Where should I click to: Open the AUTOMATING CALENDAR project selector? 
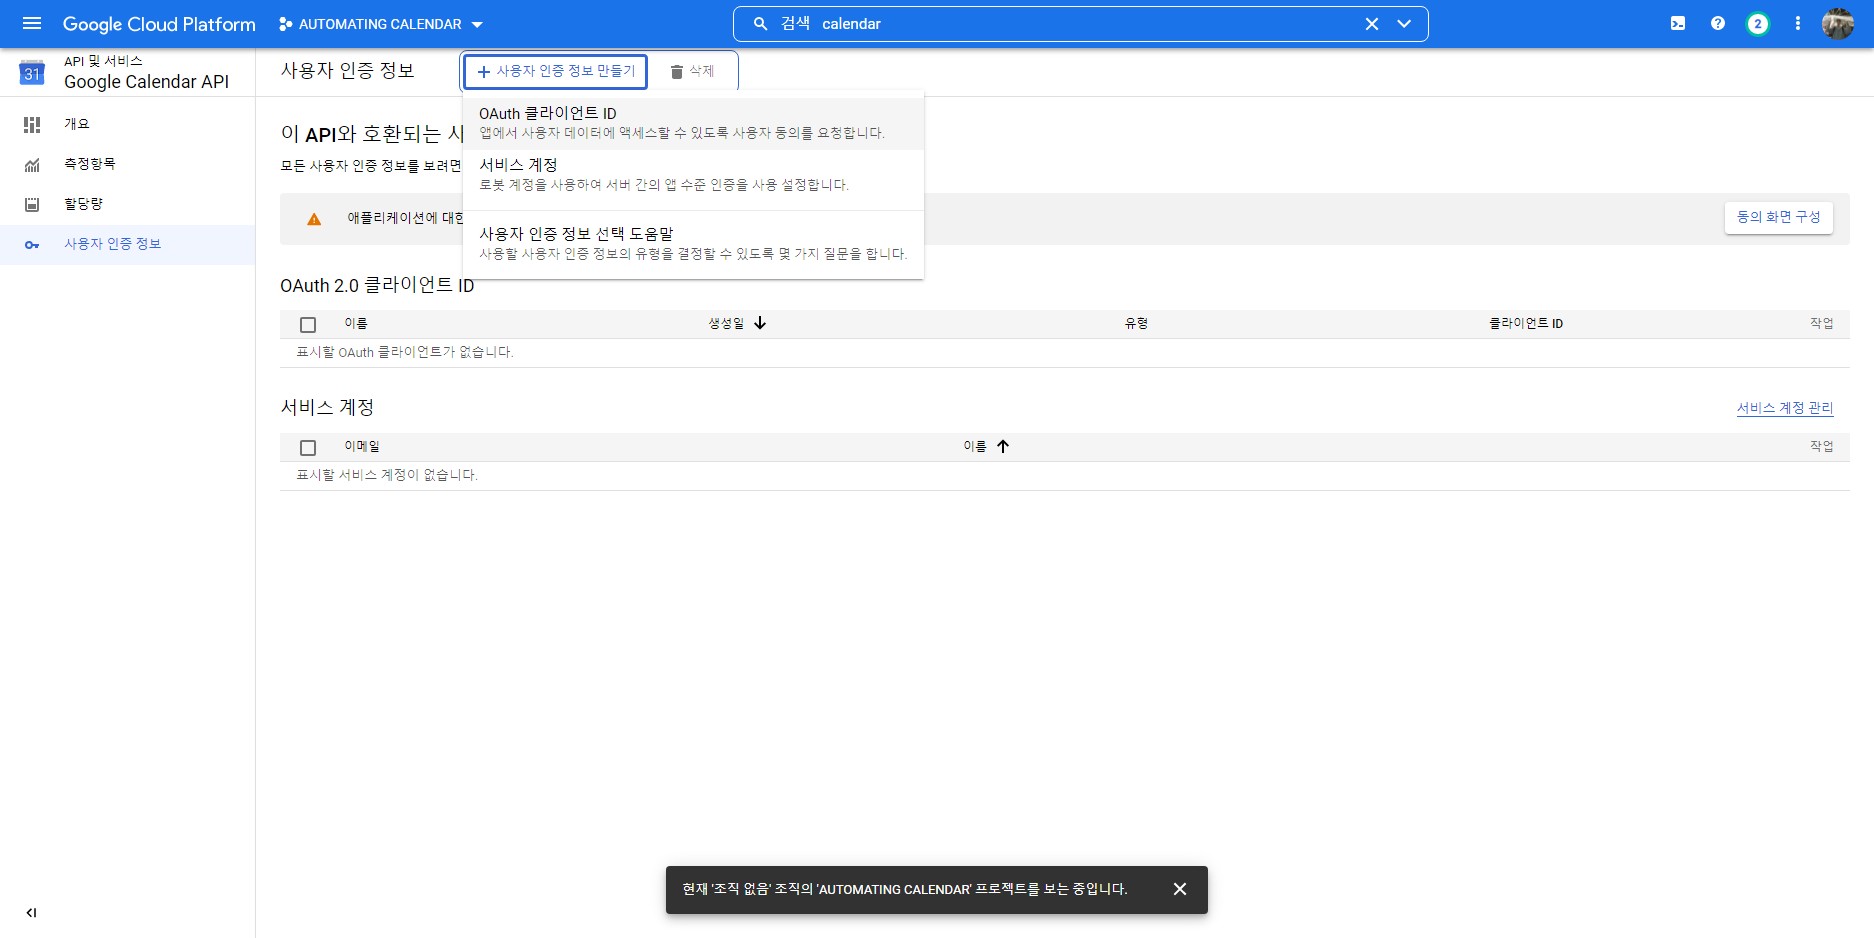(381, 24)
